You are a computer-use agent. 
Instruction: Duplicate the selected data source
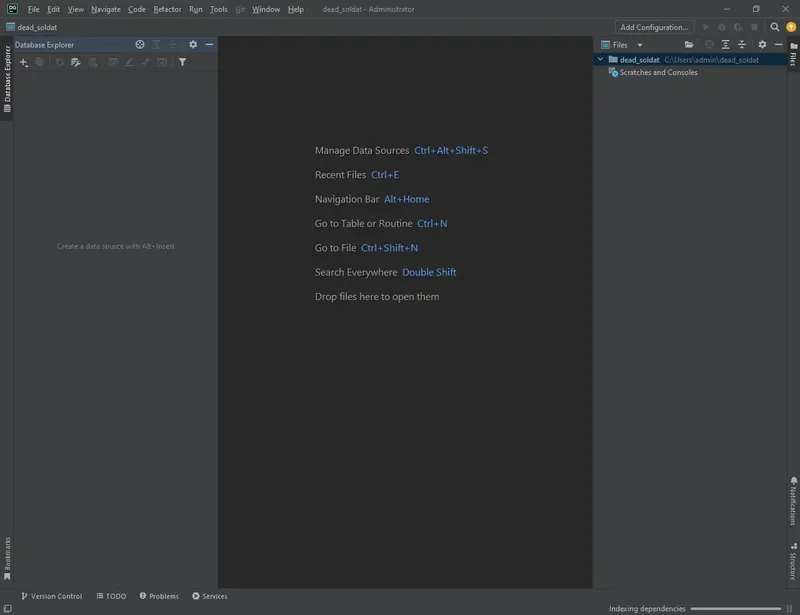[39, 61]
